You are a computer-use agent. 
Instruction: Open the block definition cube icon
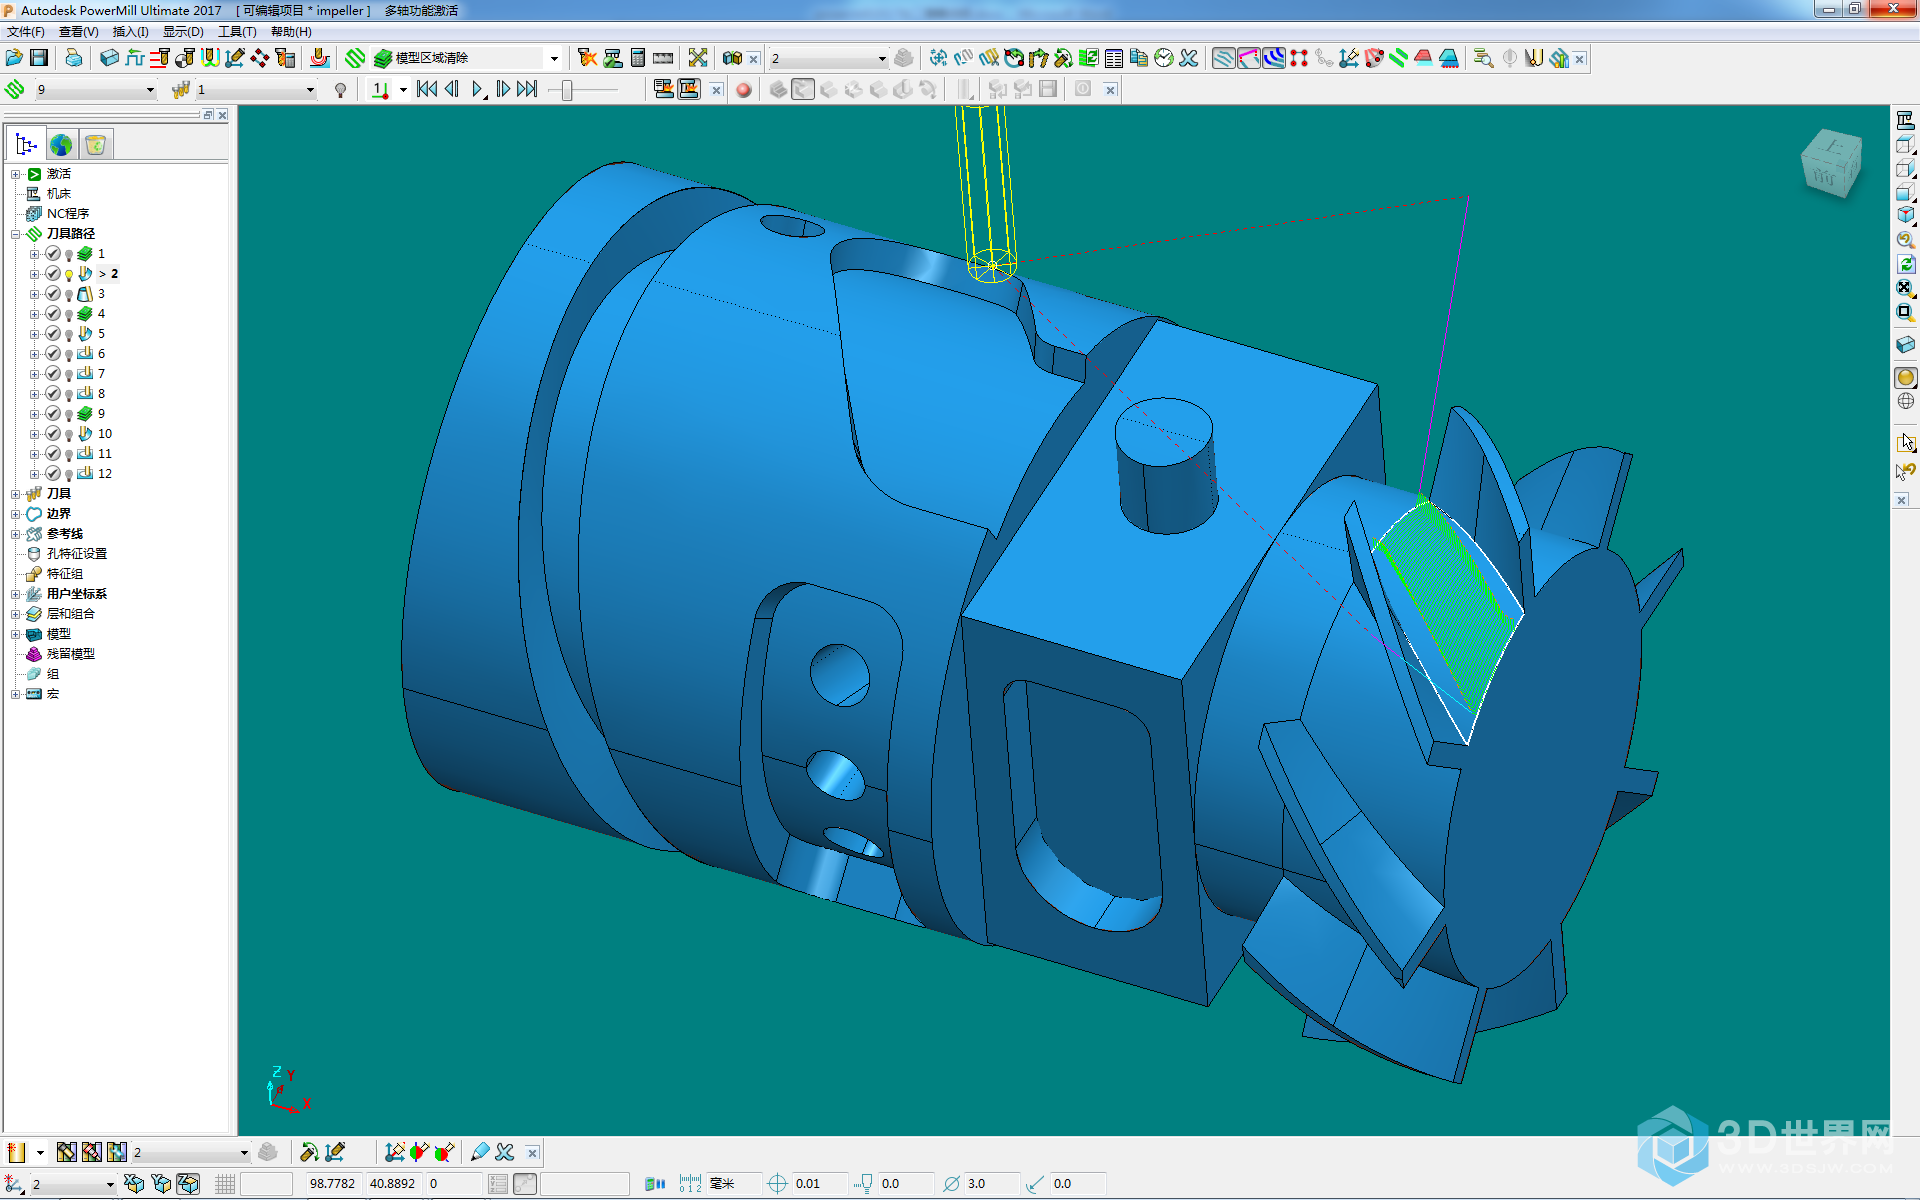pyautogui.click(x=109, y=58)
